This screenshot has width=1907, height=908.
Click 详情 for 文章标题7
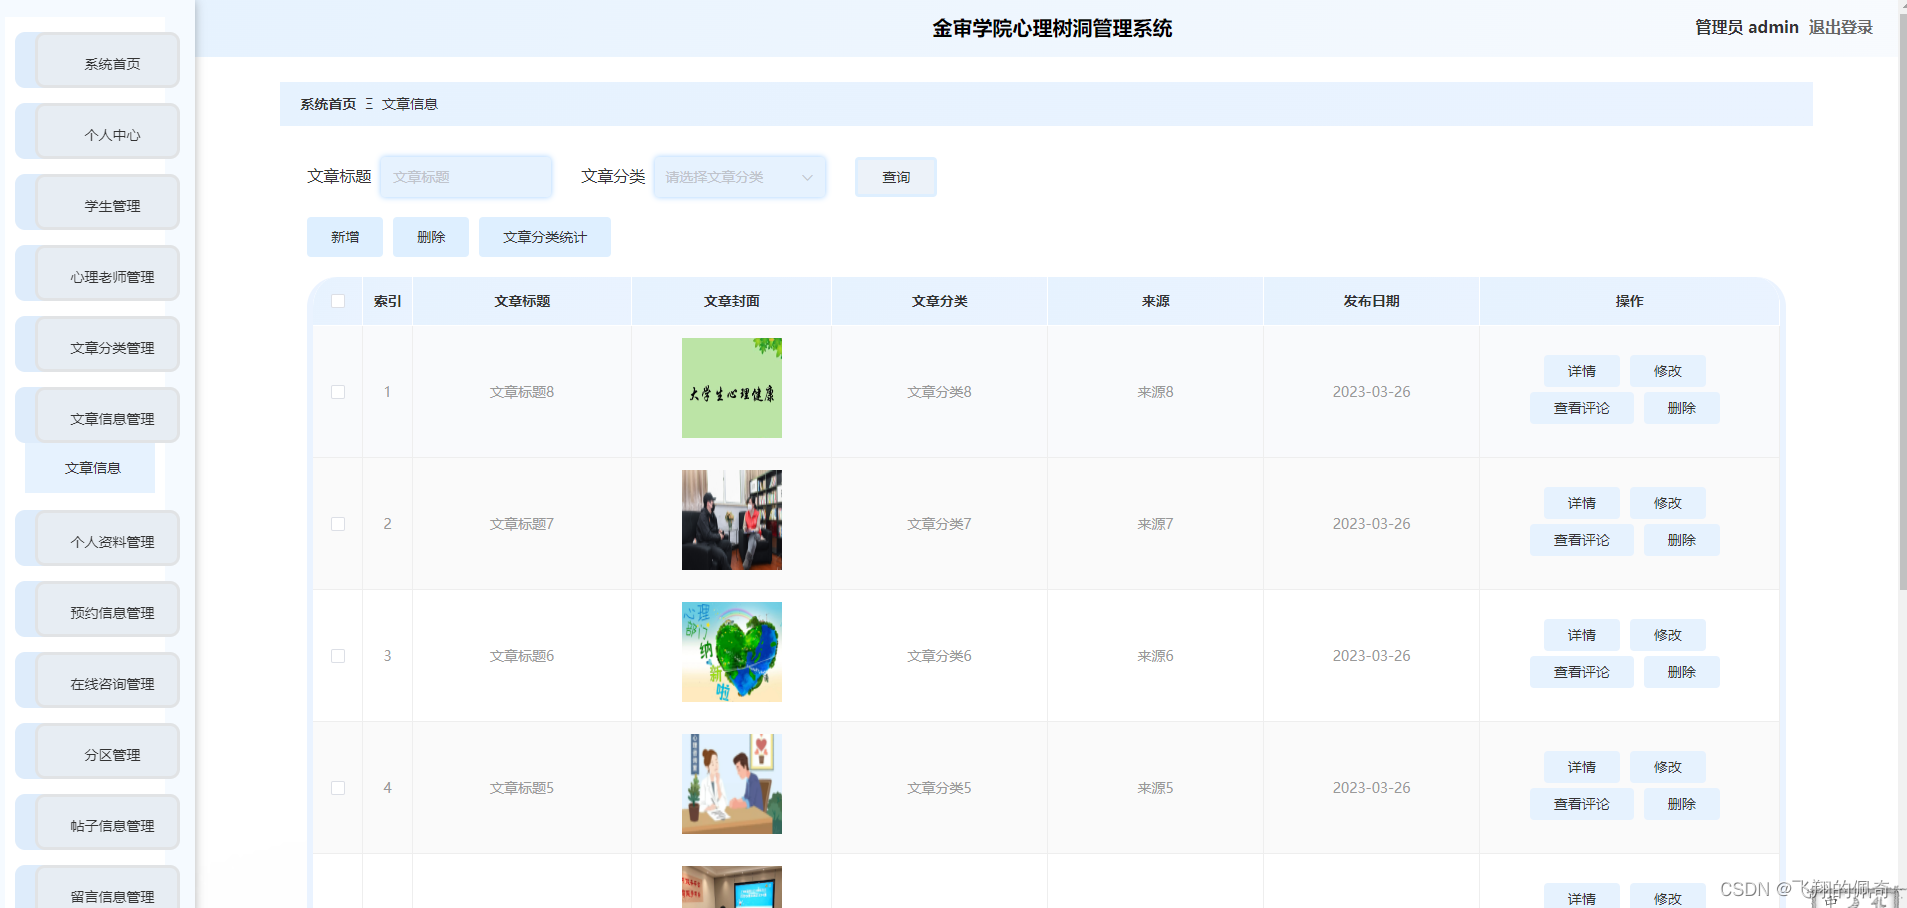(x=1582, y=503)
